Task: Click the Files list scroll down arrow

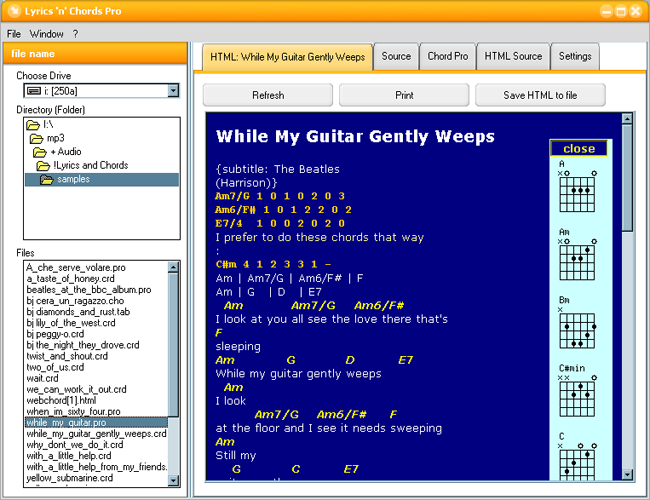Action: pos(173,480)
